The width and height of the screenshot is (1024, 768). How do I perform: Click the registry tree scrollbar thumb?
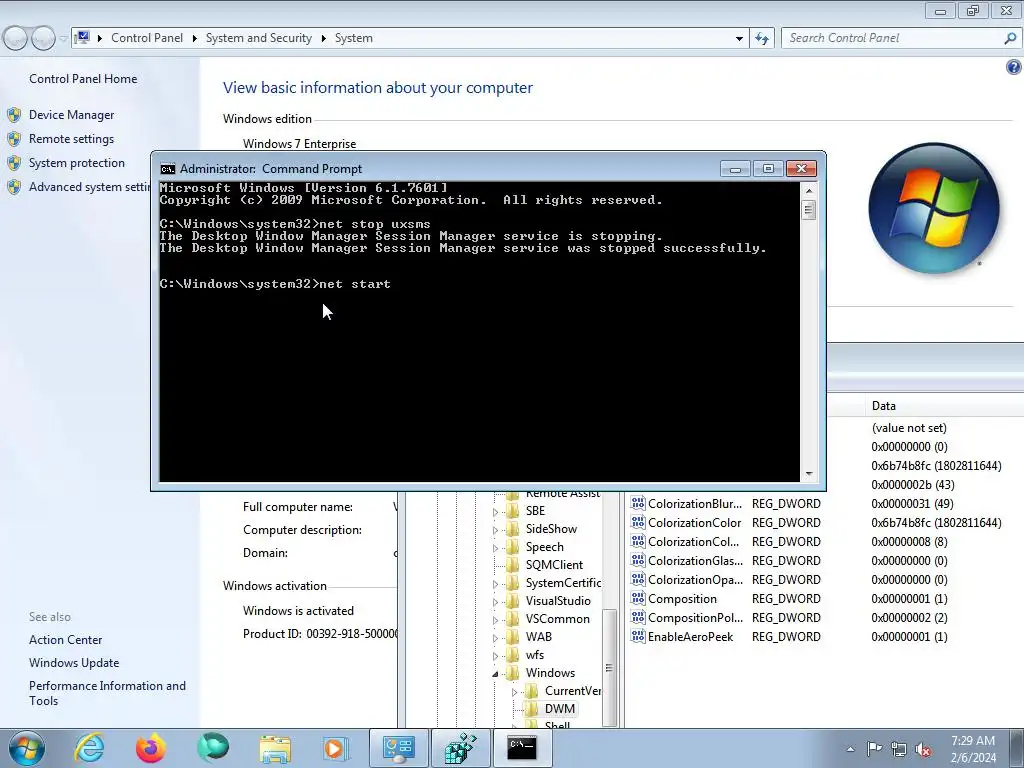(x=609, y=666)
